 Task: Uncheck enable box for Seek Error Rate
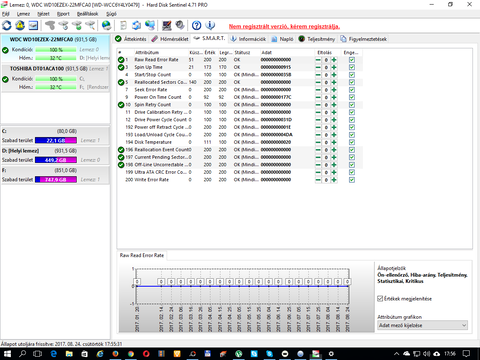pos(352,90)
